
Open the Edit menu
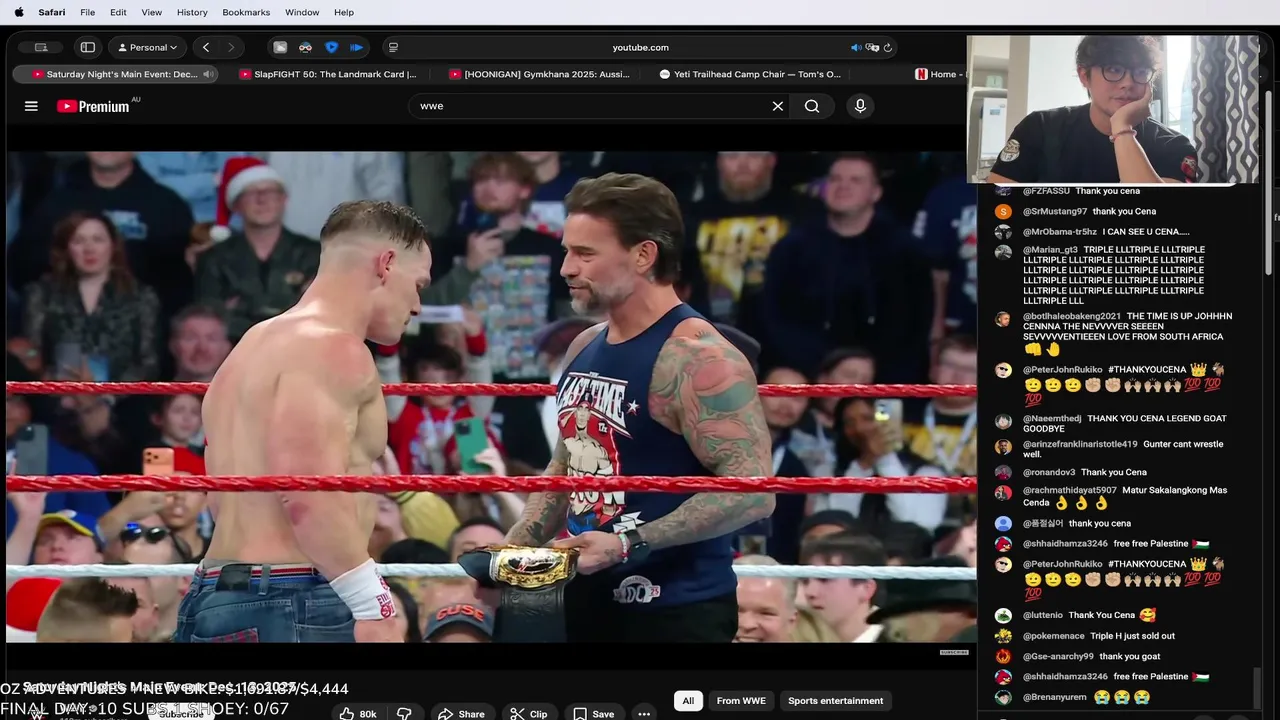(118, 12)
